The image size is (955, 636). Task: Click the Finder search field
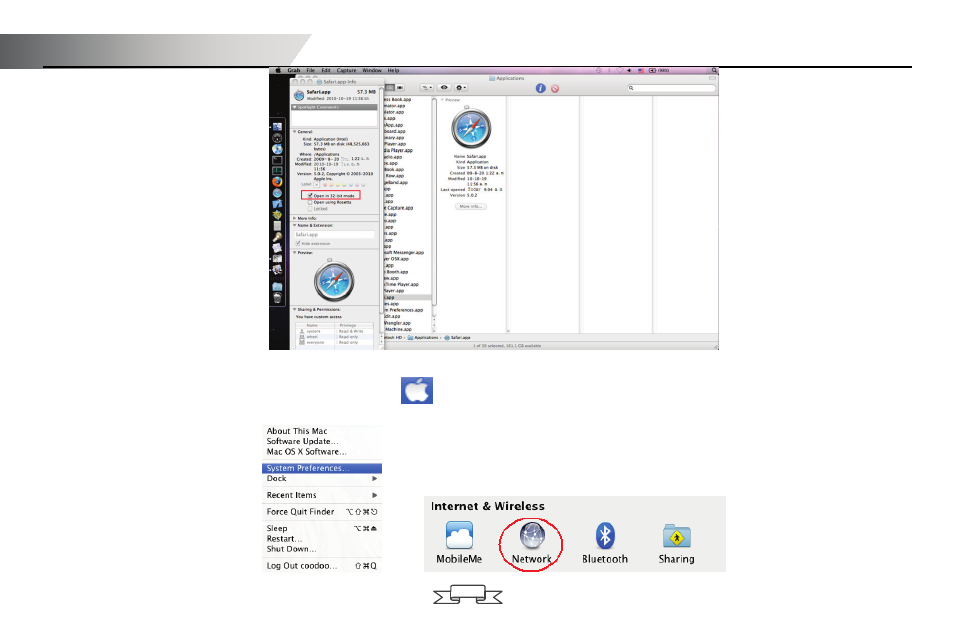tap(671, 88)
